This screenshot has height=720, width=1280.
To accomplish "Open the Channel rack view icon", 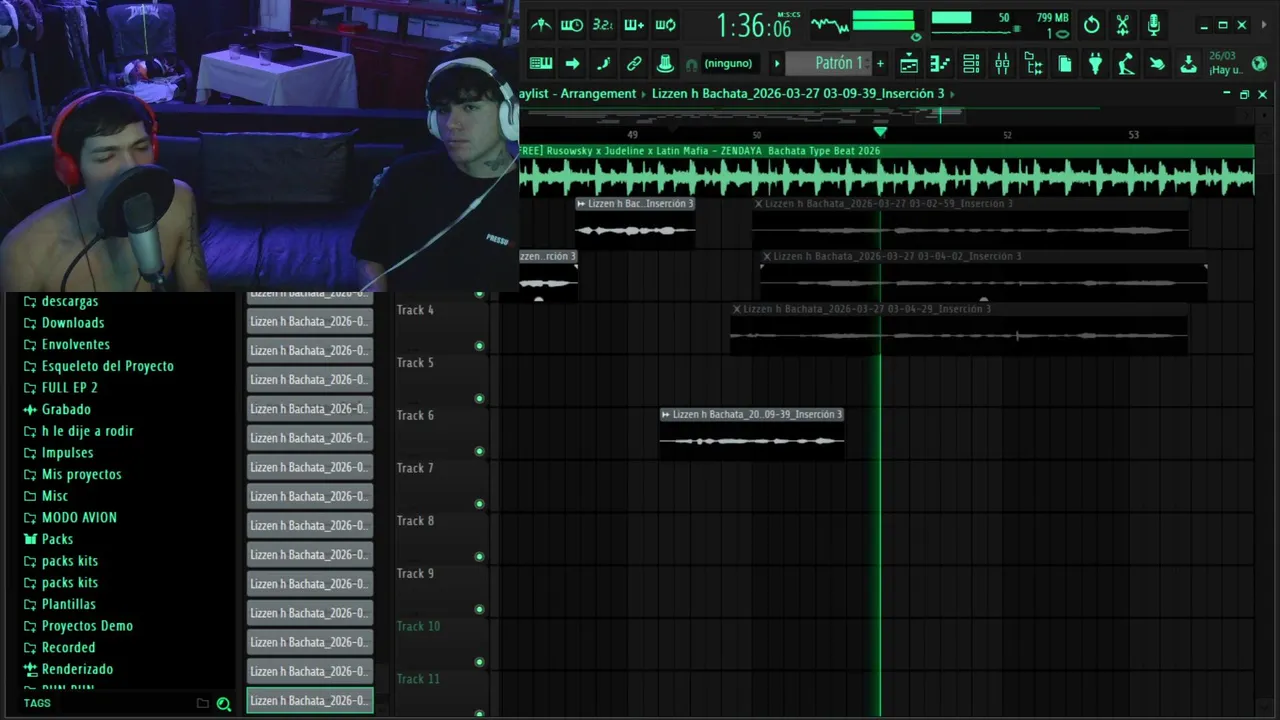I will [x=971, y=64].
